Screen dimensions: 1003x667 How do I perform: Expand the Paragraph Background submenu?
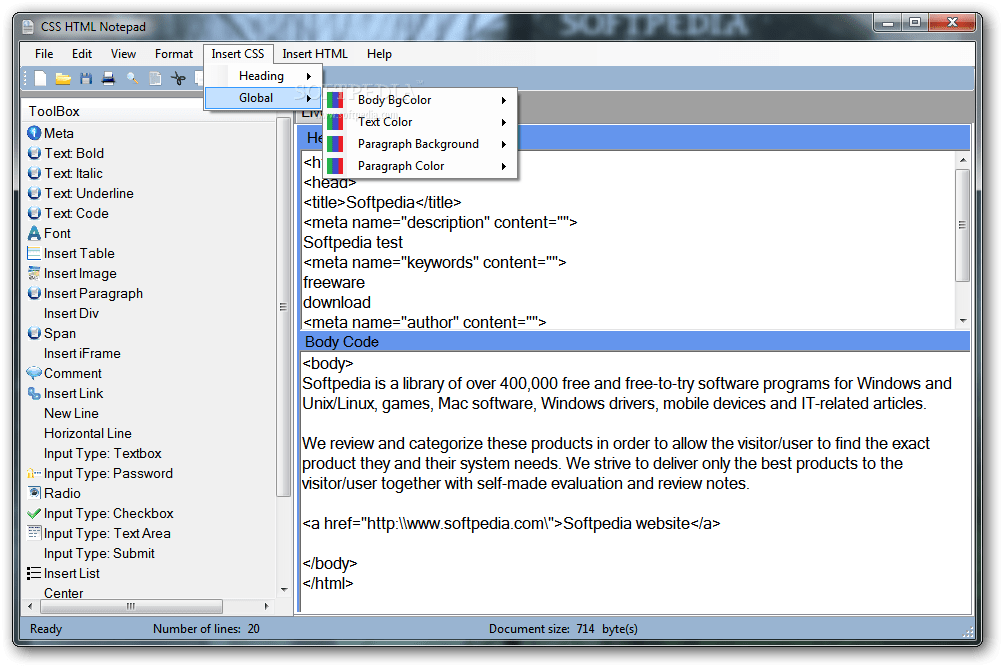[x=420, y=144]
